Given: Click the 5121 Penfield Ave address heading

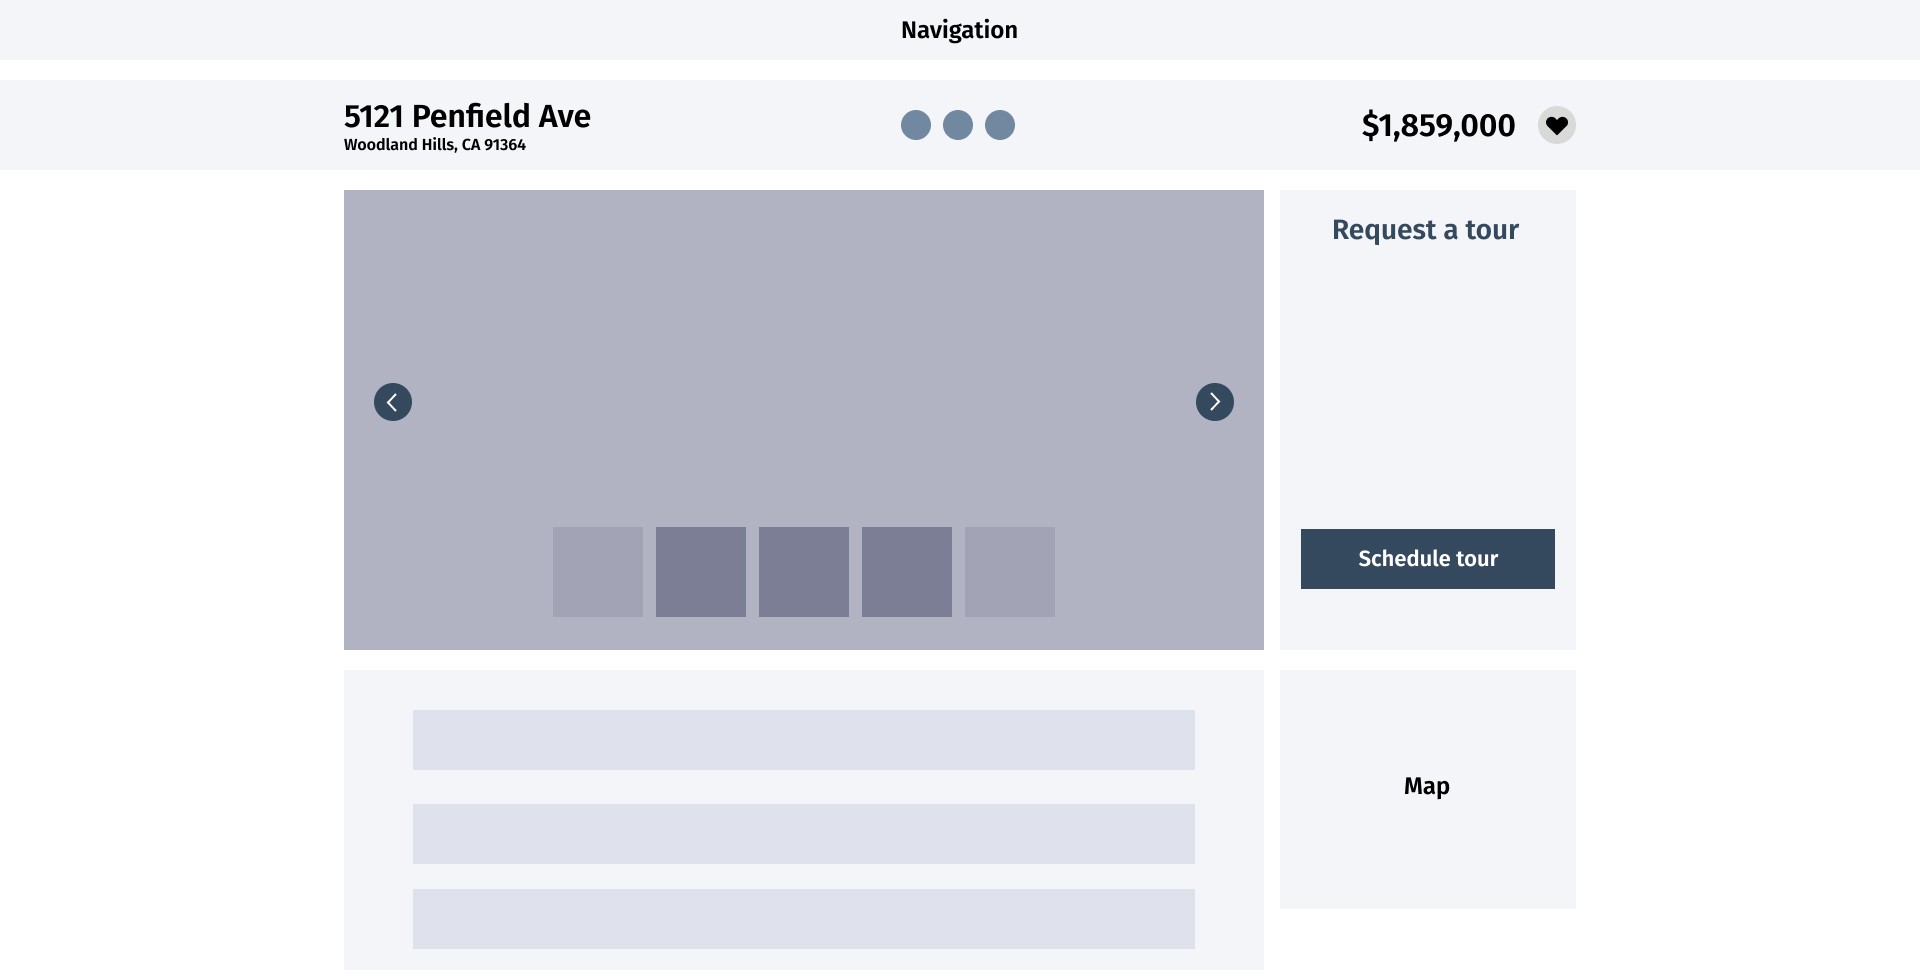Looking at the screenshot, I should [x=467, y=116].
